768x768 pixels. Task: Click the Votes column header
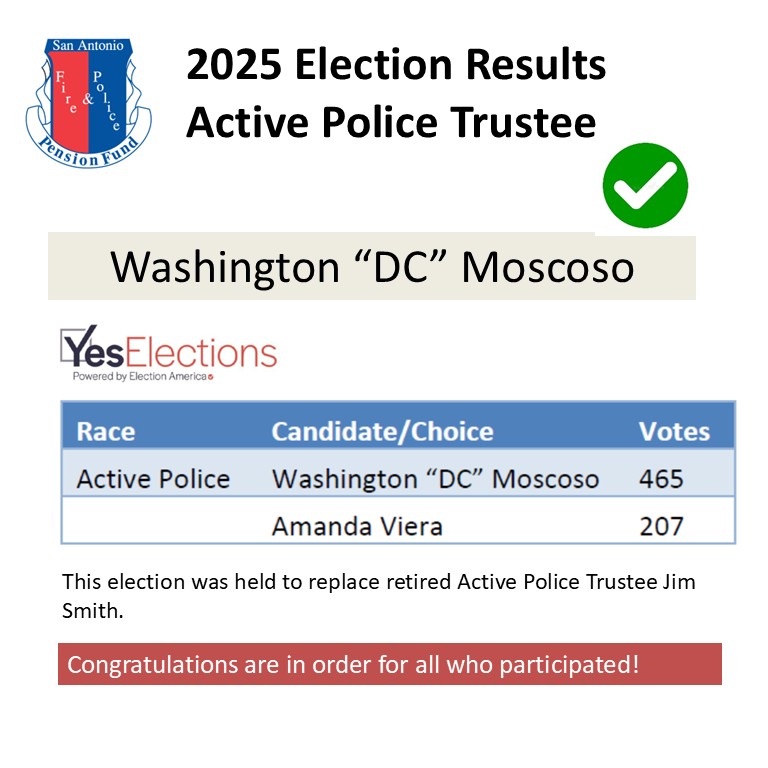674,432
